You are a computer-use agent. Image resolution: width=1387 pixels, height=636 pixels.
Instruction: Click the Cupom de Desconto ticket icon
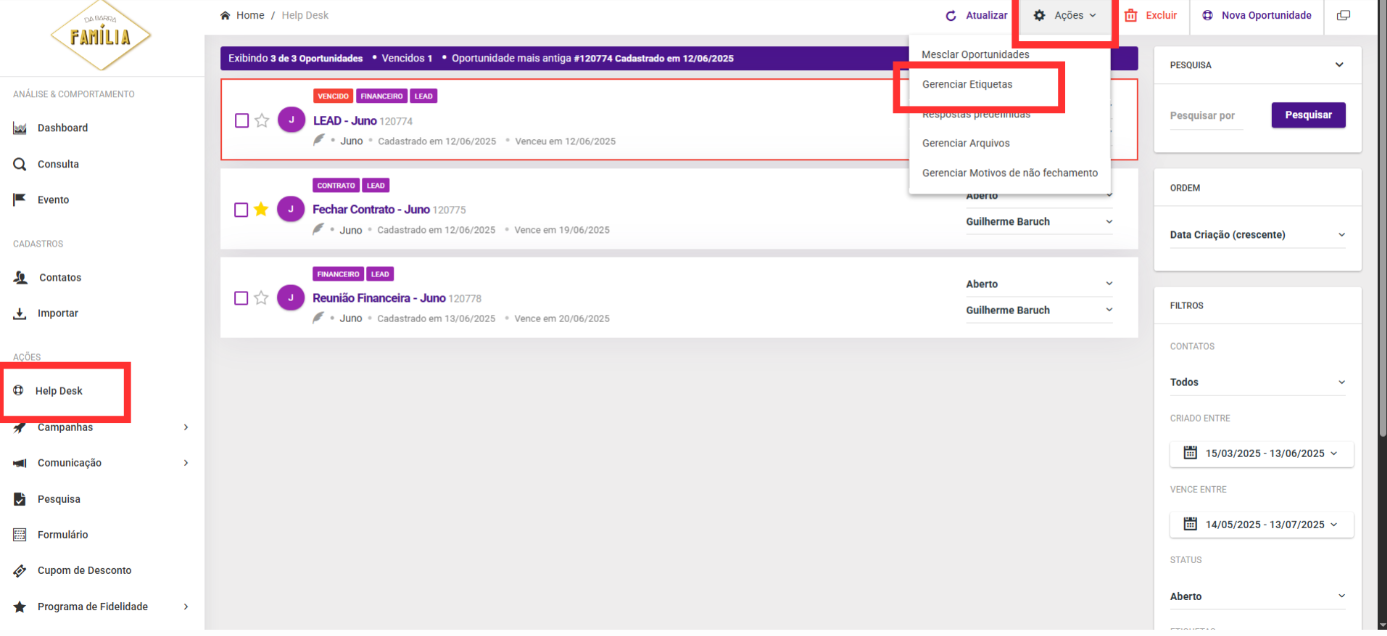[19, 571]
